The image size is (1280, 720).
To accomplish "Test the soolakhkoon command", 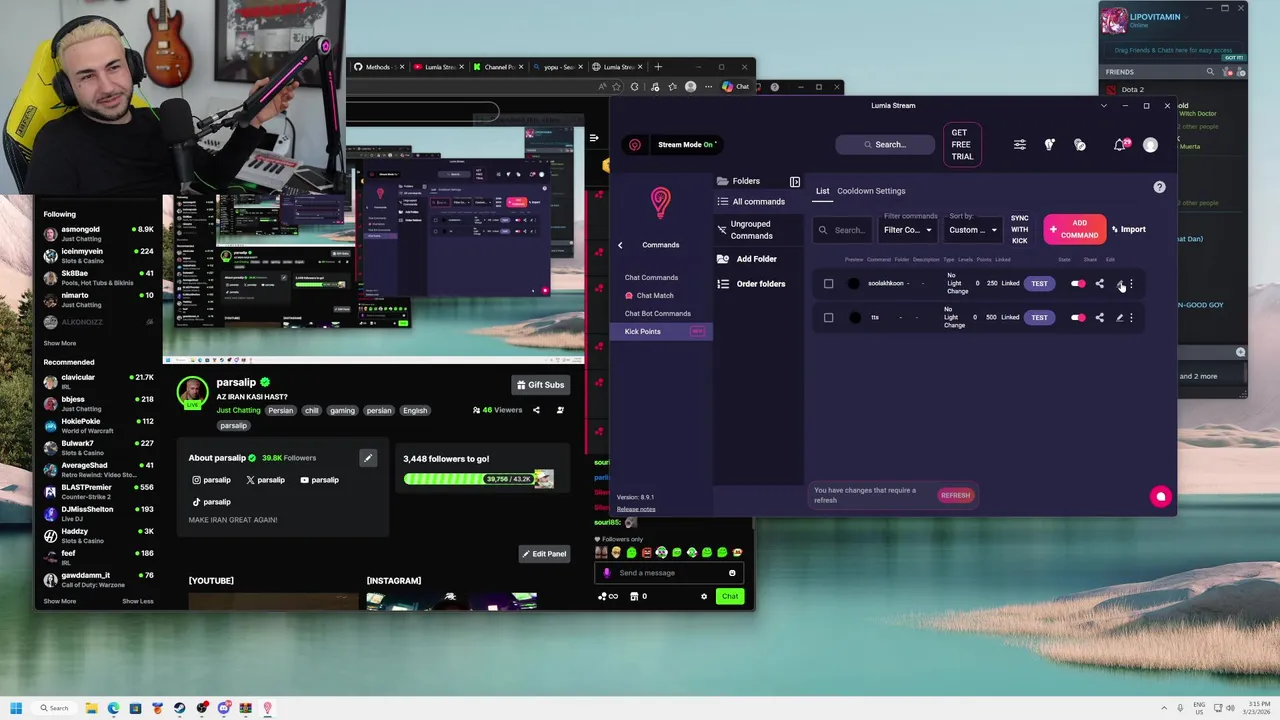I will click(x=1039, y=284).
